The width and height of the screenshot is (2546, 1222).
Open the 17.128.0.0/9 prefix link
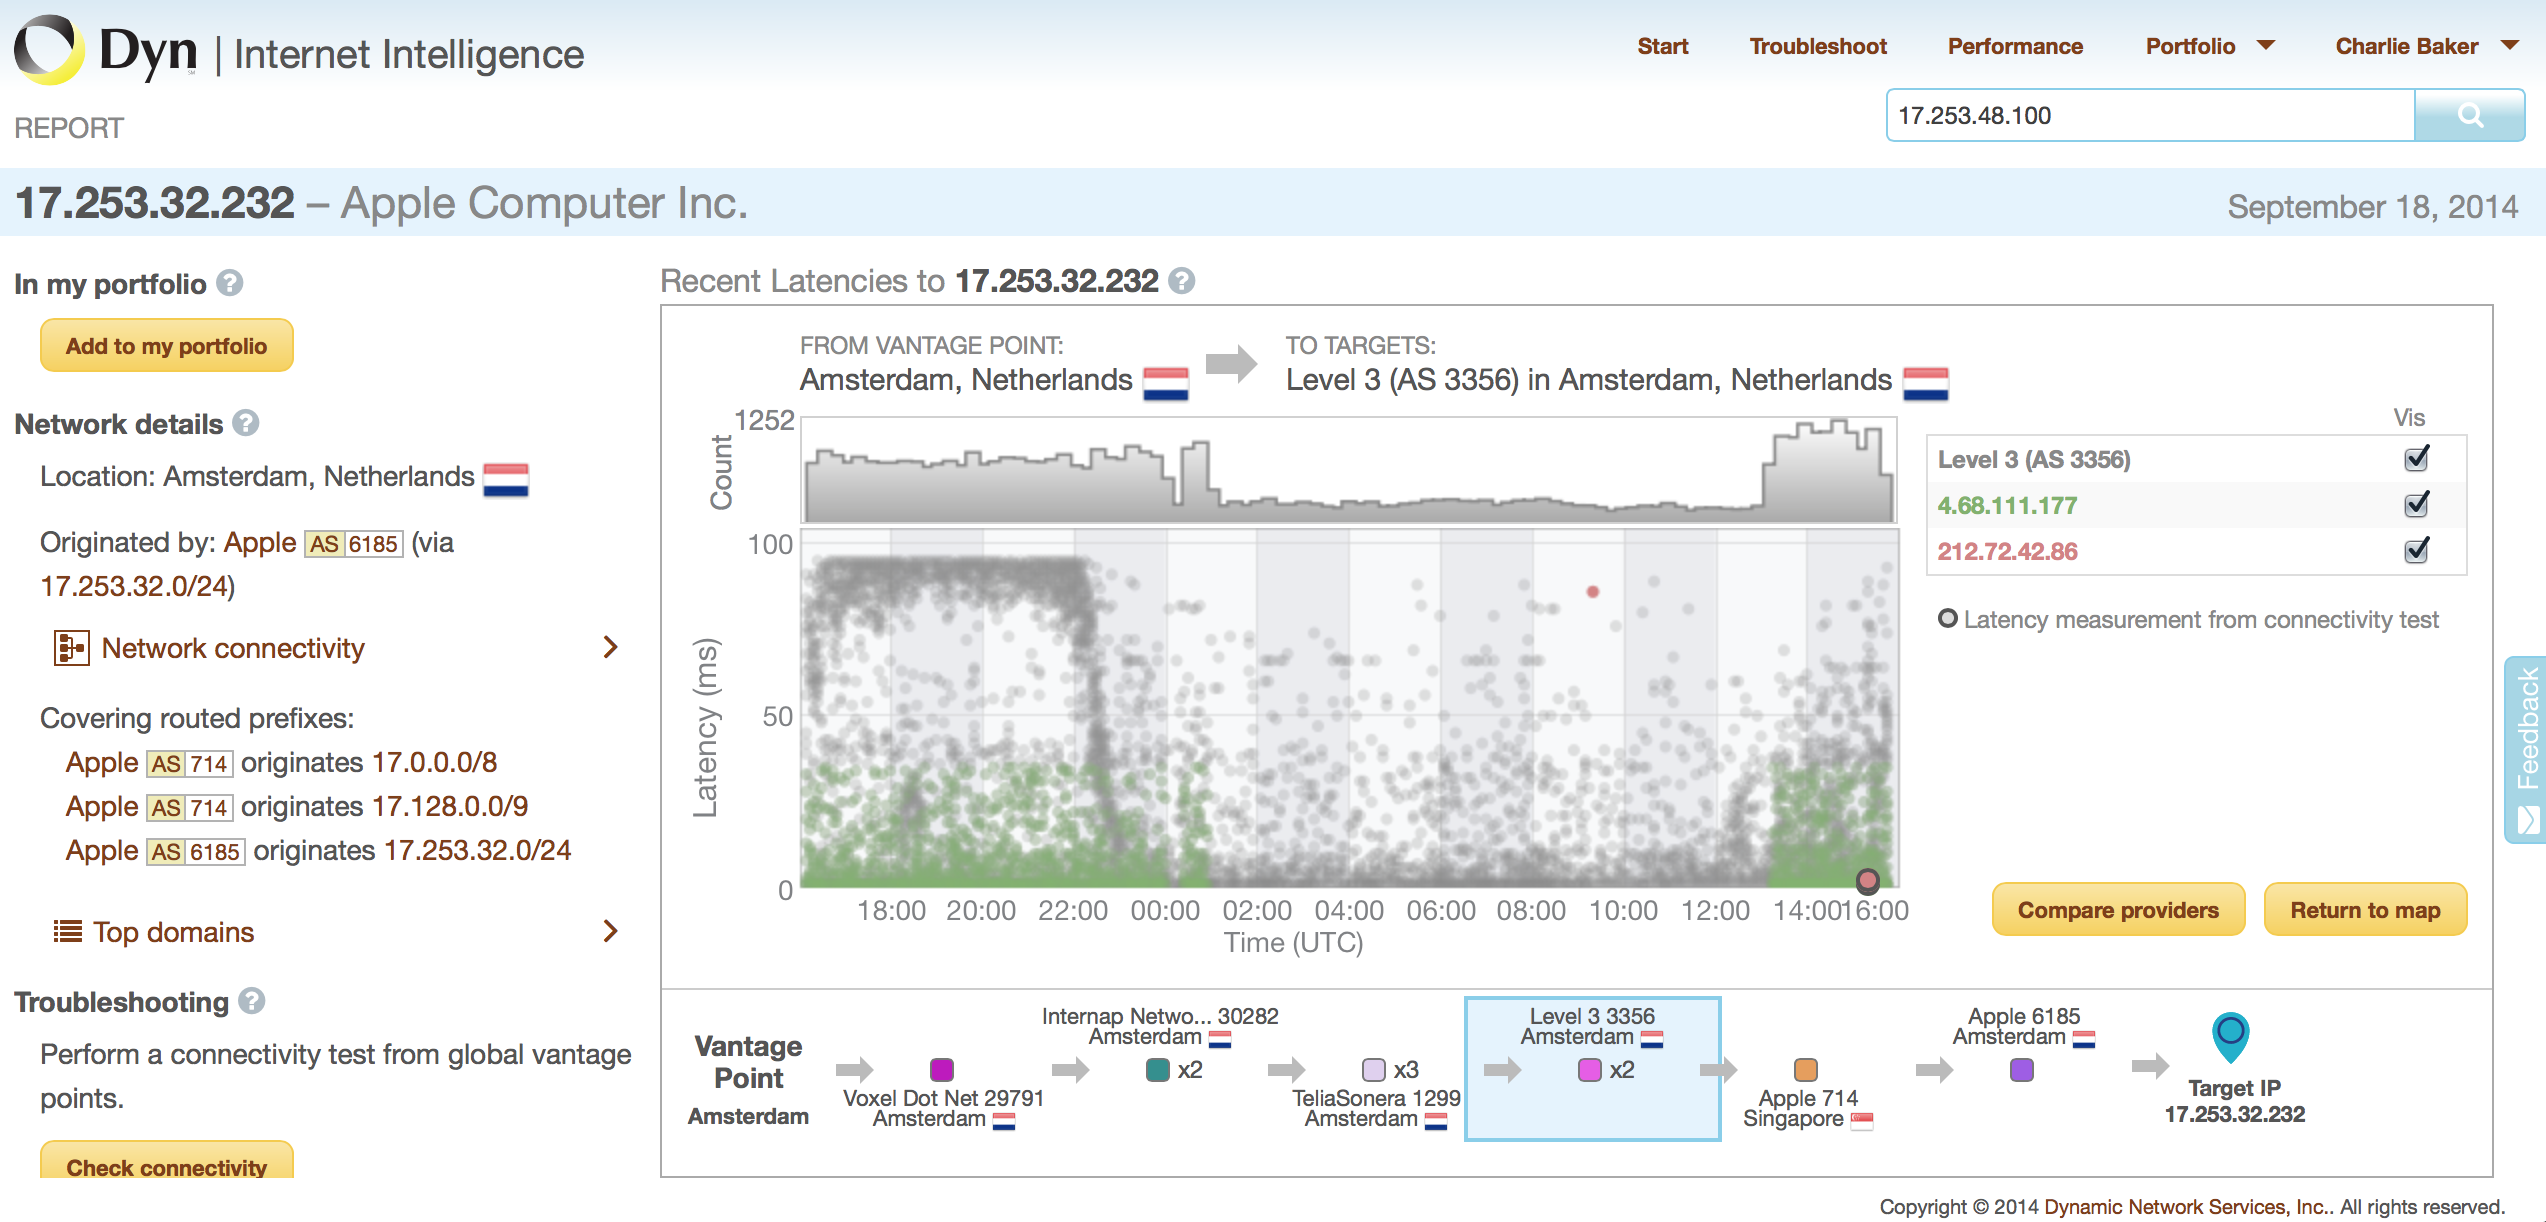point(450,806)
